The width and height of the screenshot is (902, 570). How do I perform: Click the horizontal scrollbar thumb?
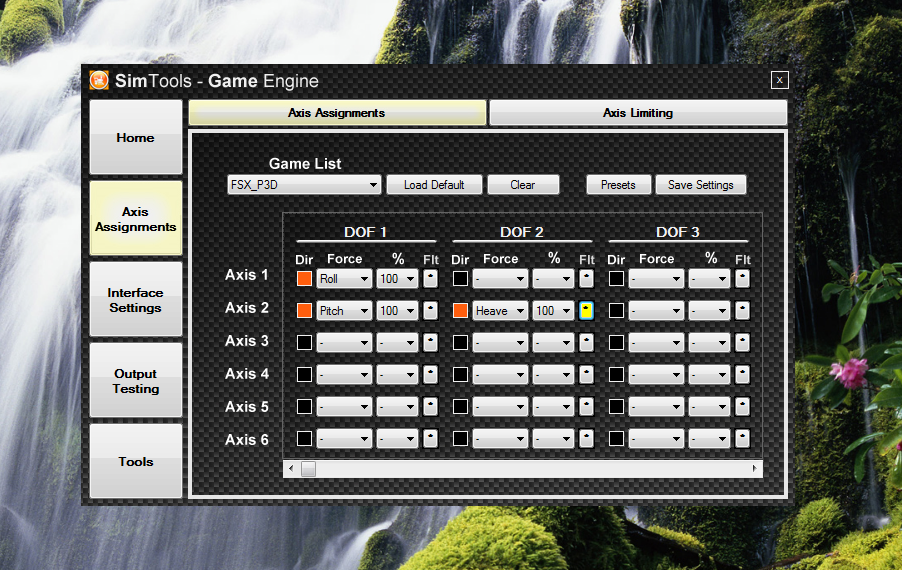click(x=308, y=469)
